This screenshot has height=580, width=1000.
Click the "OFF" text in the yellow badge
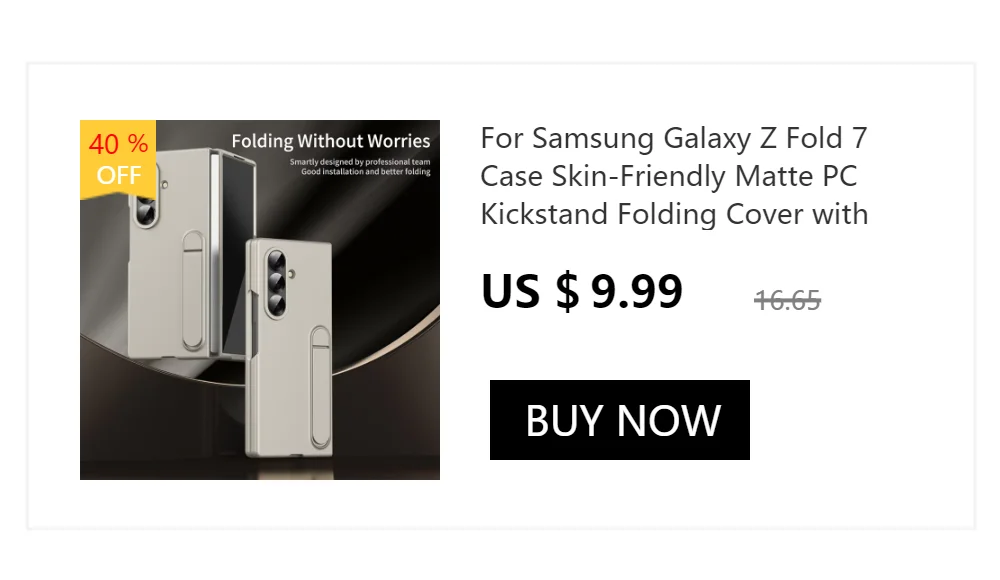pos(118,176)
